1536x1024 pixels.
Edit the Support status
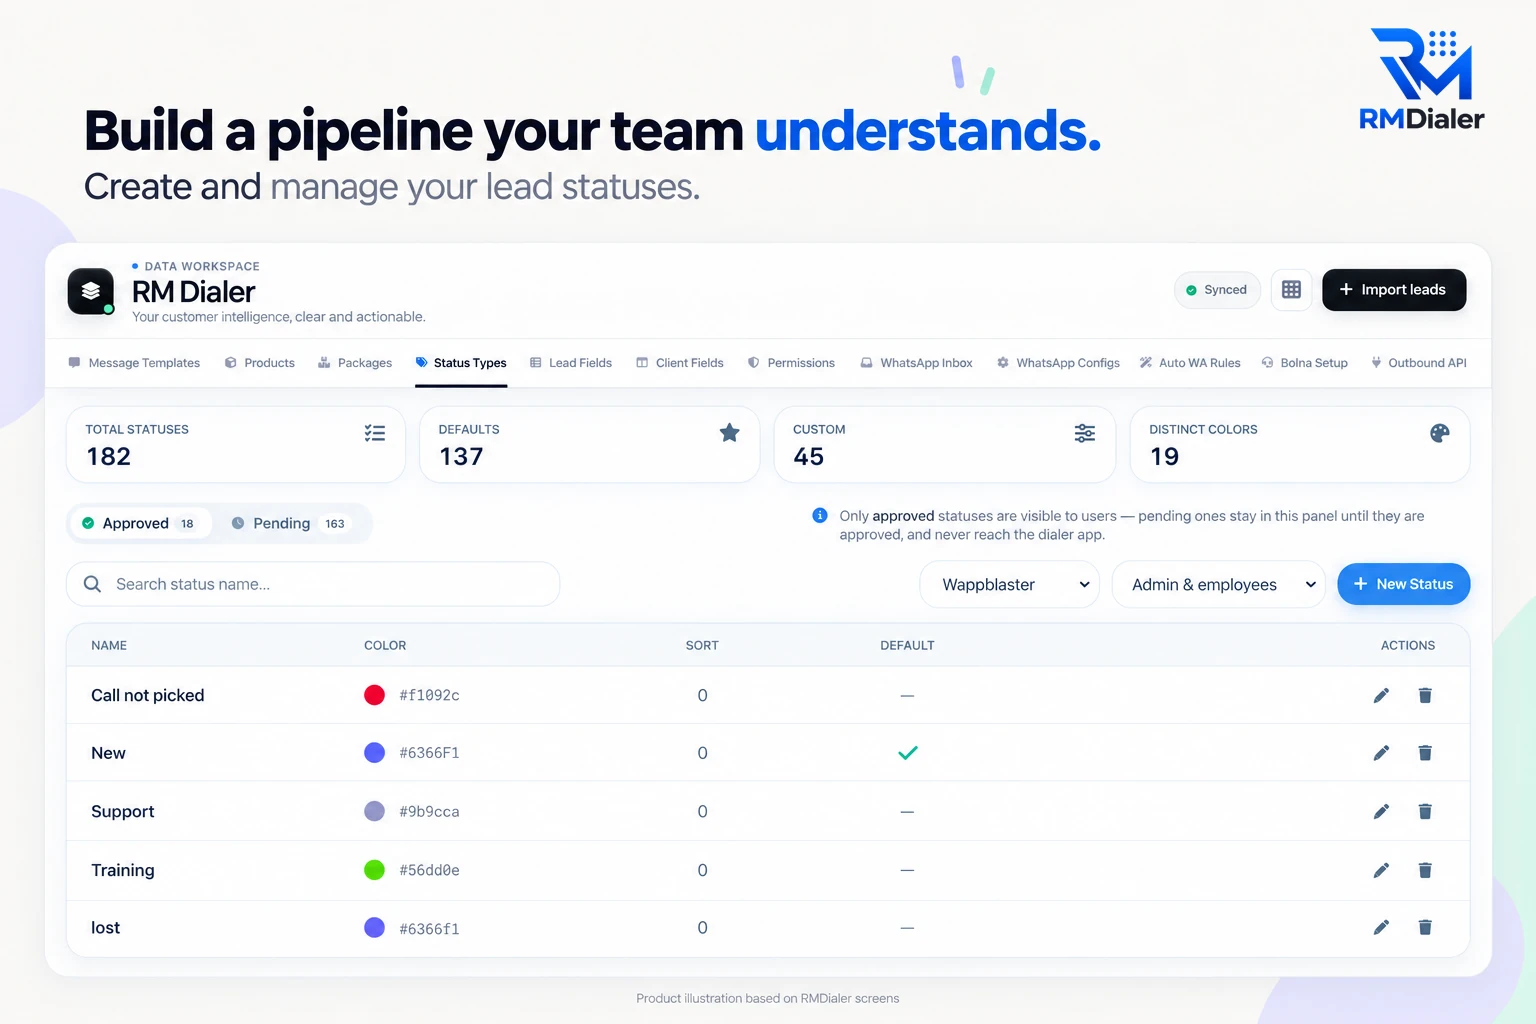click(1381, 811)
